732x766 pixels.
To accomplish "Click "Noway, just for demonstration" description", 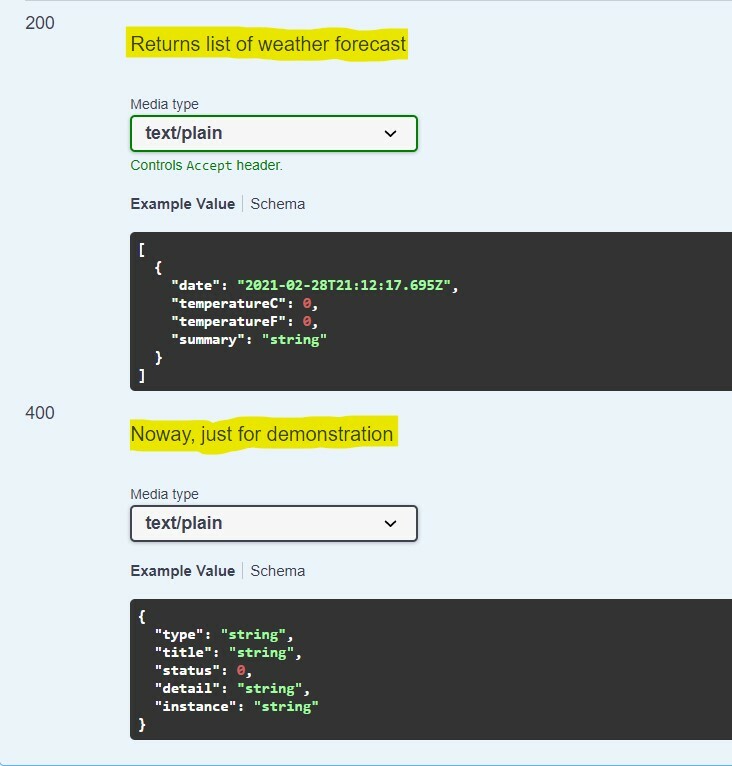I will pos(262,434).
